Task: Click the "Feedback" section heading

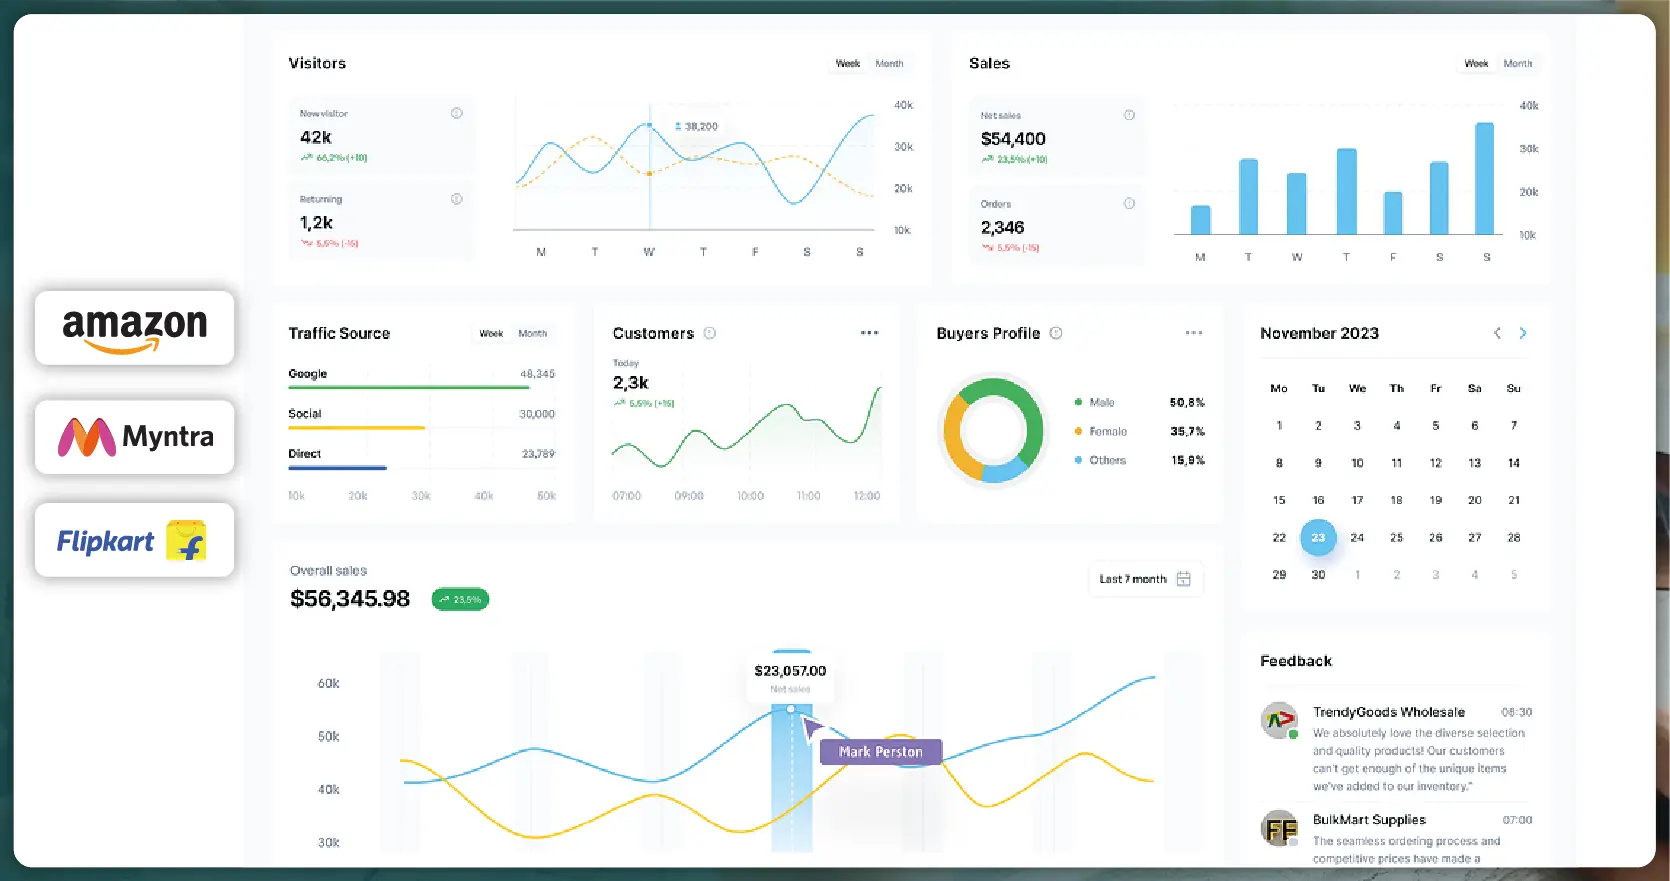Action: [x=1296, y=661]
